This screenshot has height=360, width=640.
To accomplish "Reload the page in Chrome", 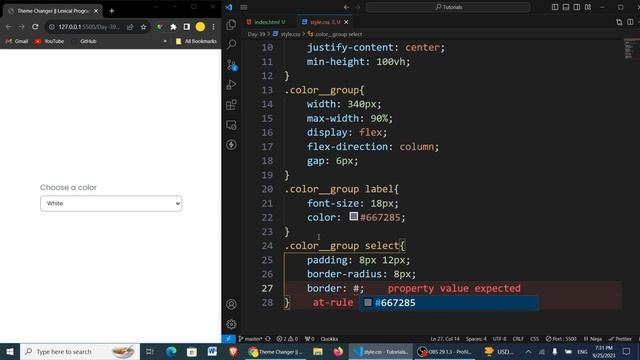I will point(35,27).
